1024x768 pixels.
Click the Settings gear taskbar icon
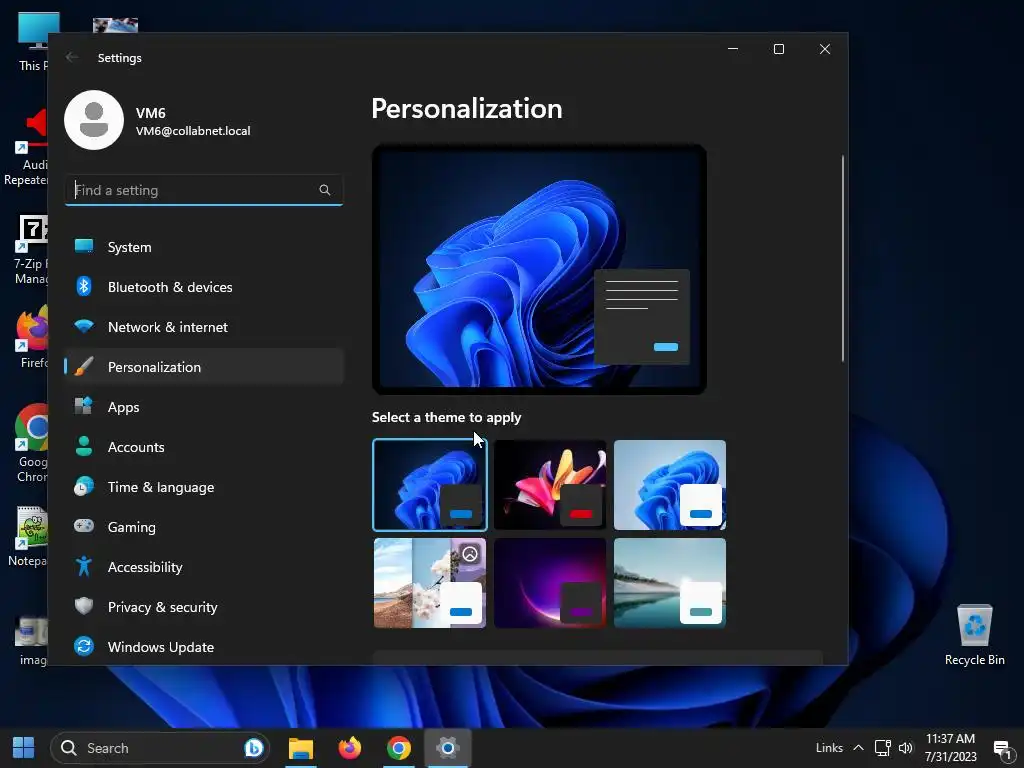click(447, 748)
